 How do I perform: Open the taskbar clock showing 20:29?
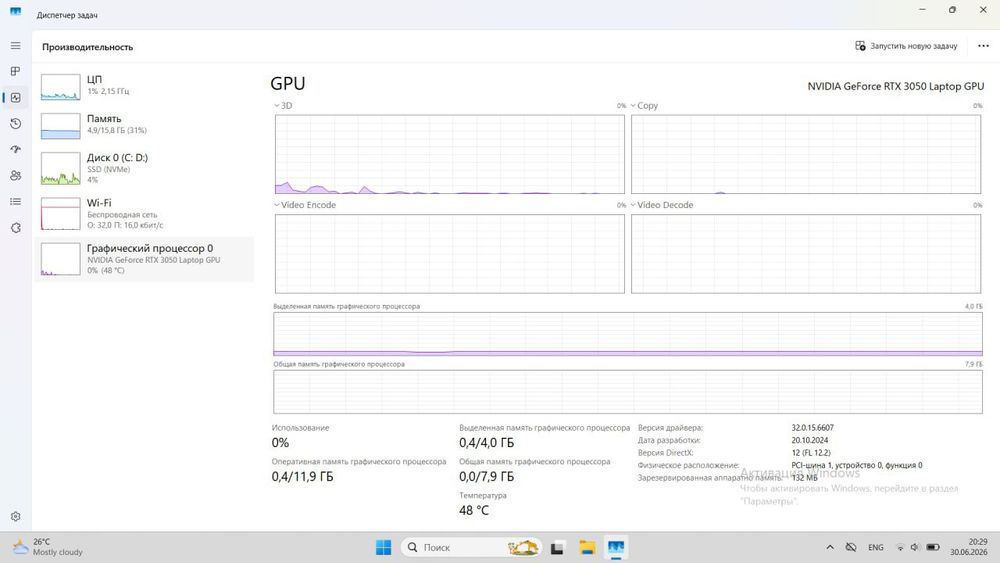969,547
